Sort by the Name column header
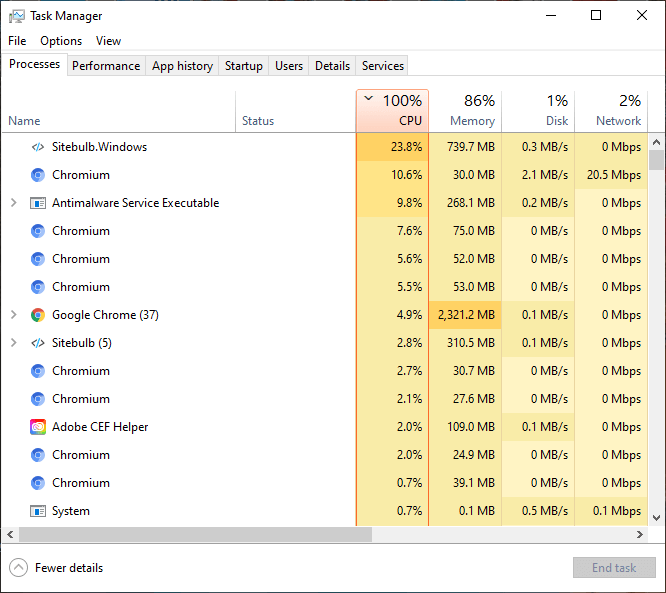 point(119,111)
